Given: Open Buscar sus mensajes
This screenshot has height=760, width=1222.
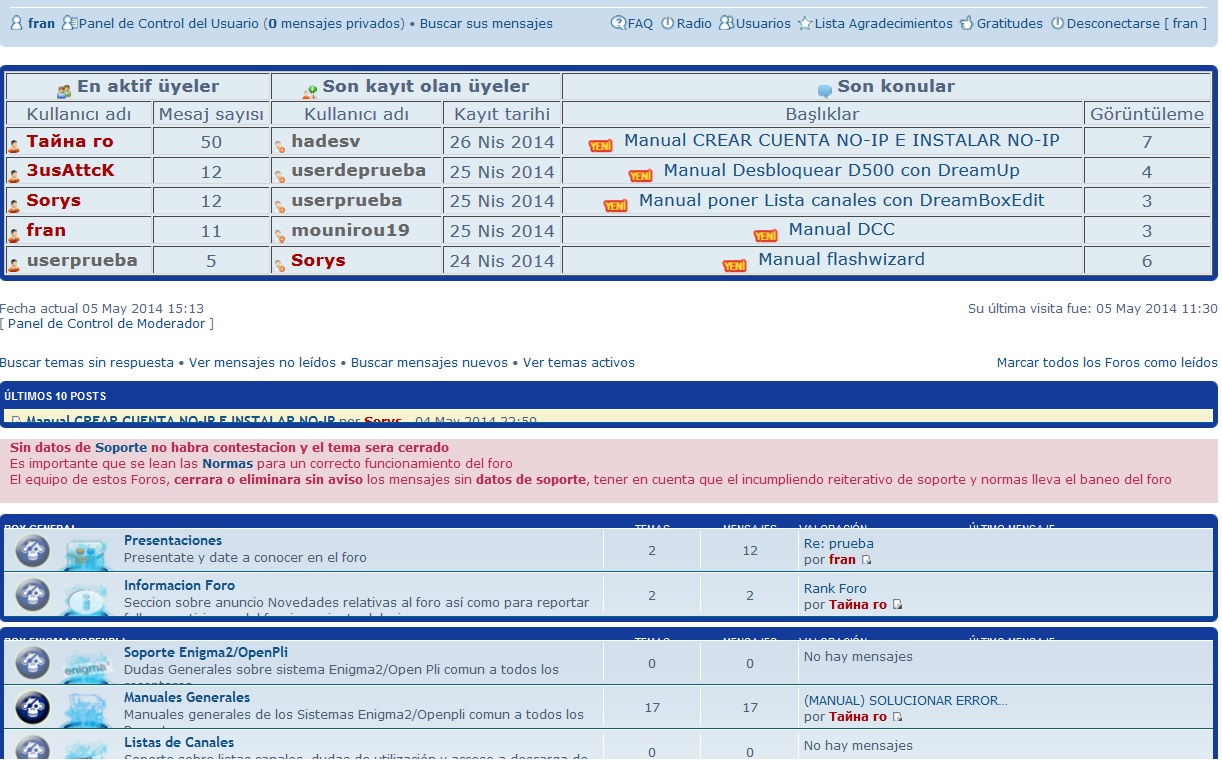Looking at the screenshot, I should [x=486, y=23].
